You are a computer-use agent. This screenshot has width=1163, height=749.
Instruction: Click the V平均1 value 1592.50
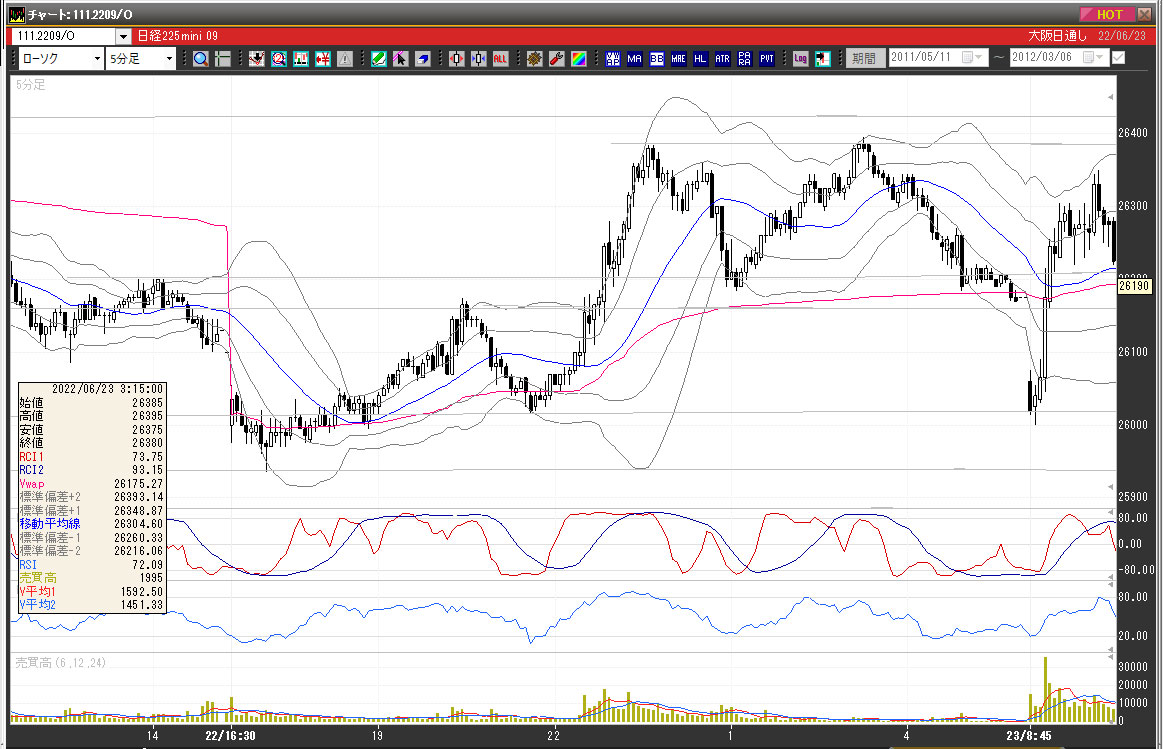point(142,592)
